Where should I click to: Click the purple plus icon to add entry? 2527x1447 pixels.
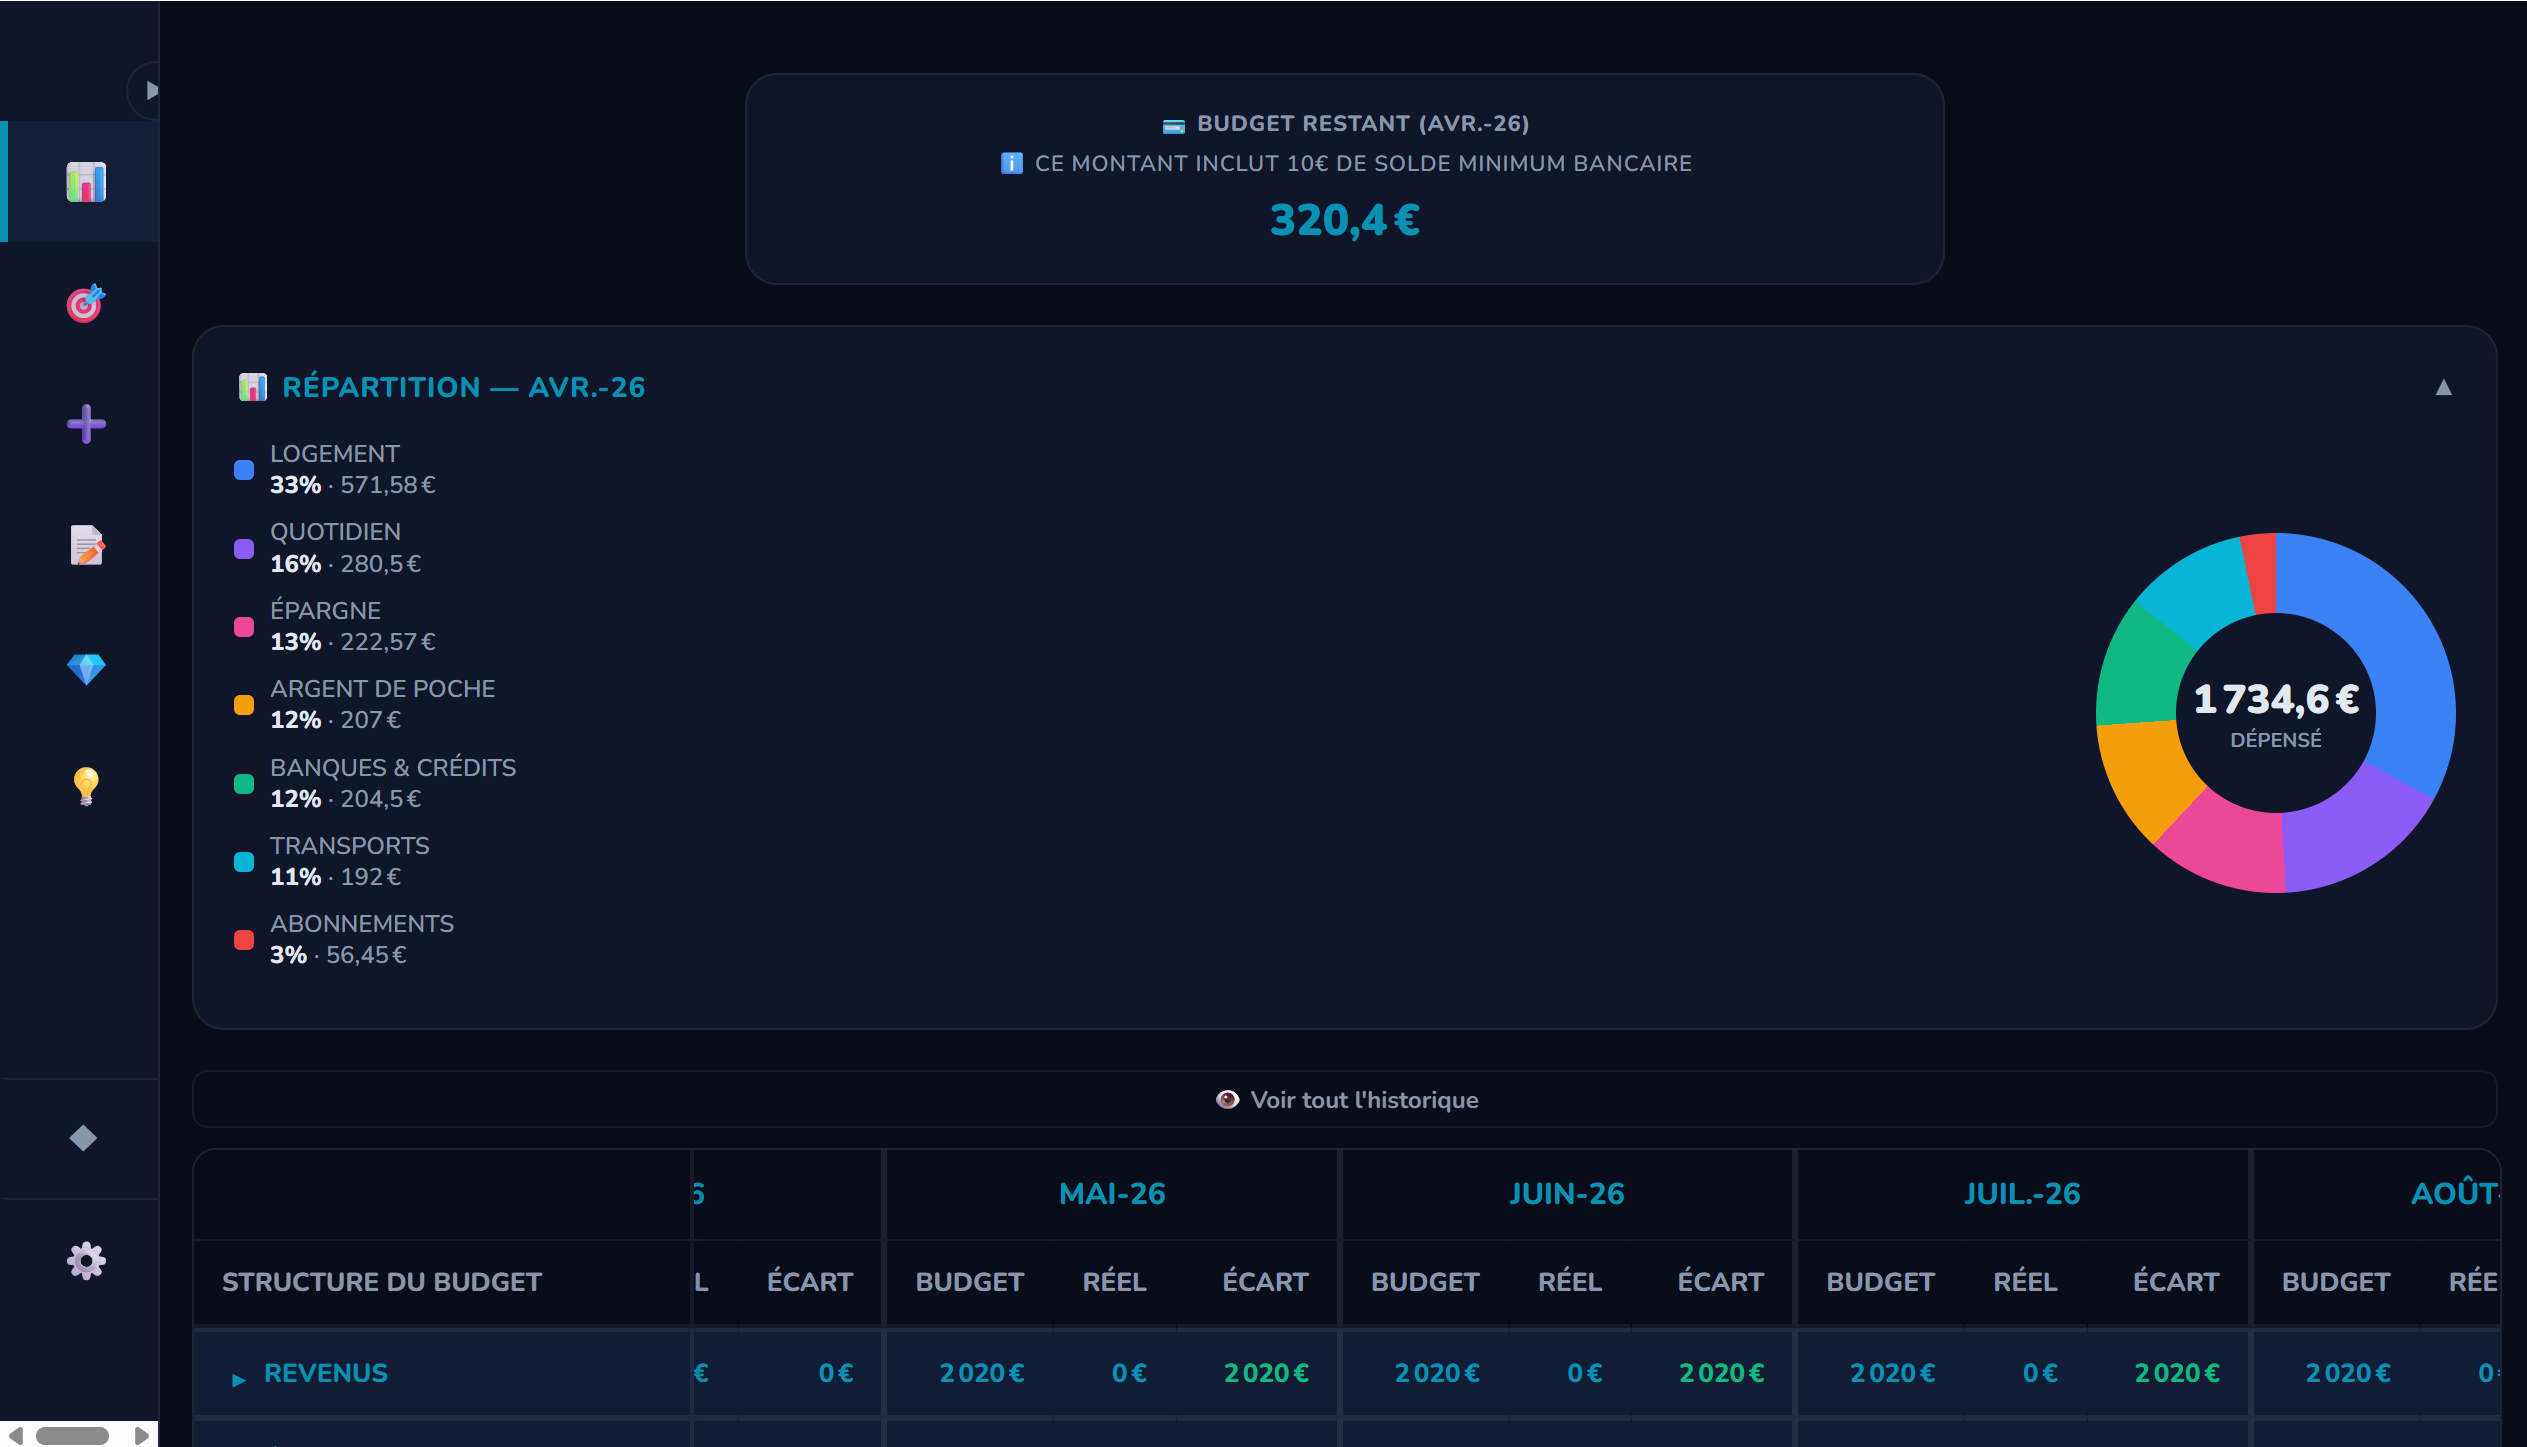point(86,424)
